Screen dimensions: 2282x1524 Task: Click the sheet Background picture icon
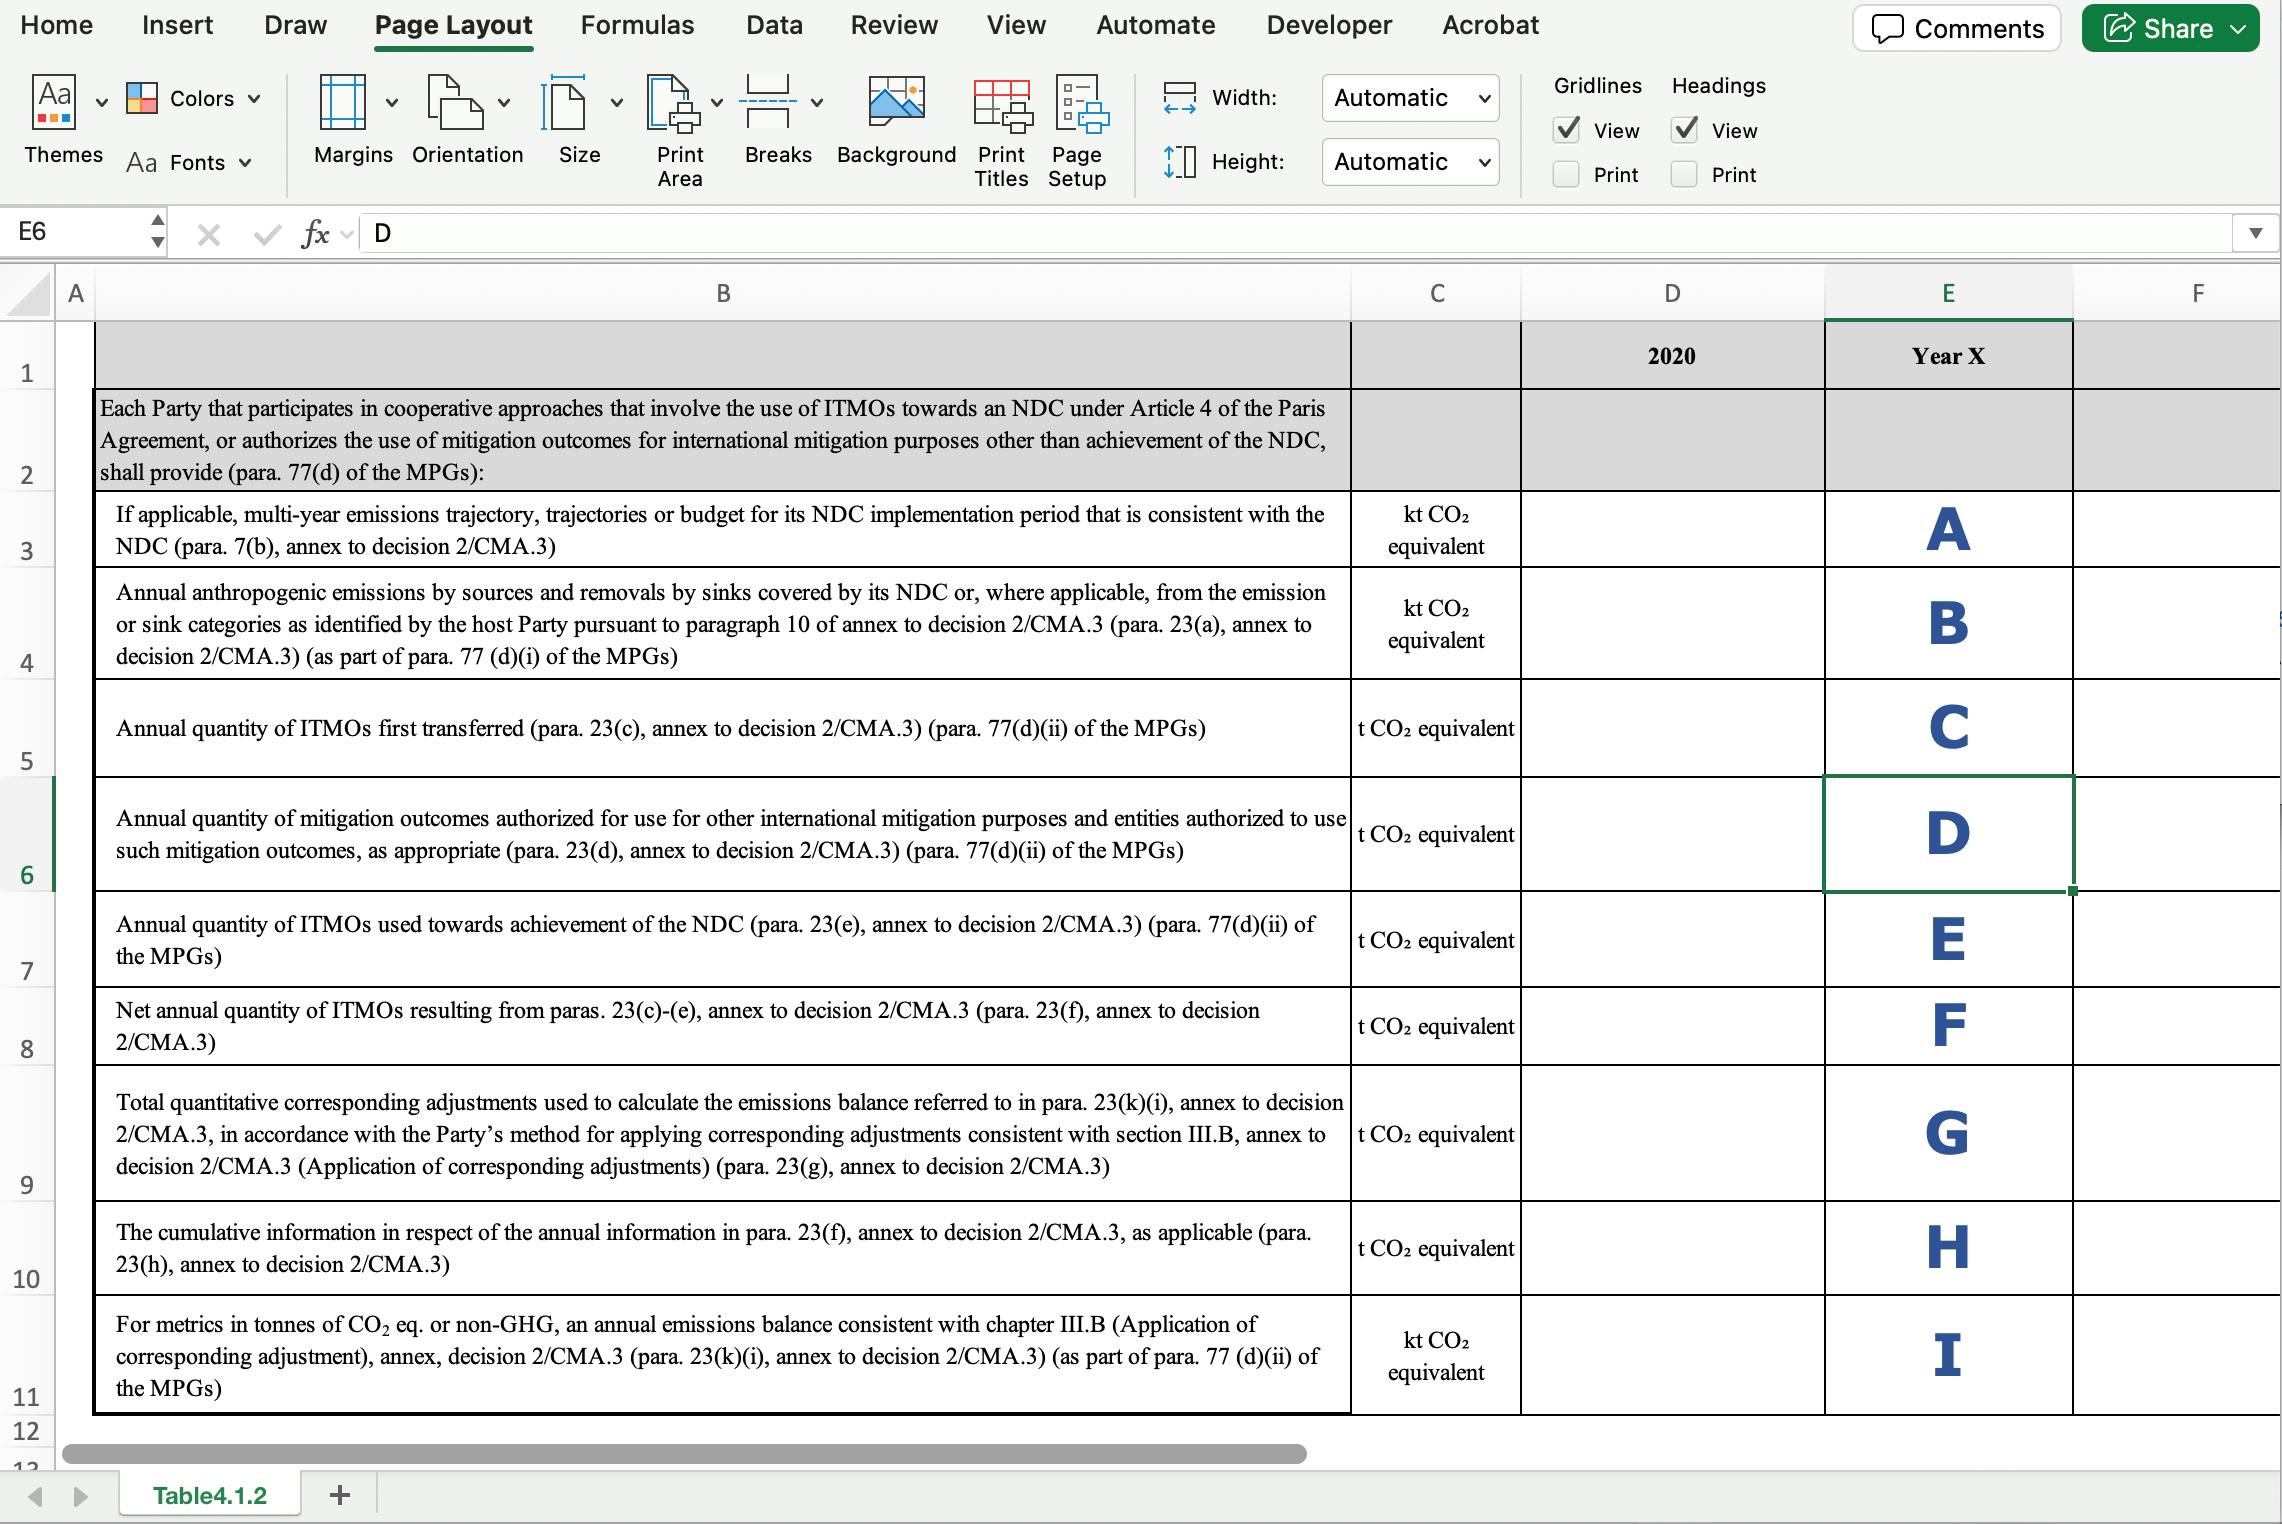(x=897, y=102)
